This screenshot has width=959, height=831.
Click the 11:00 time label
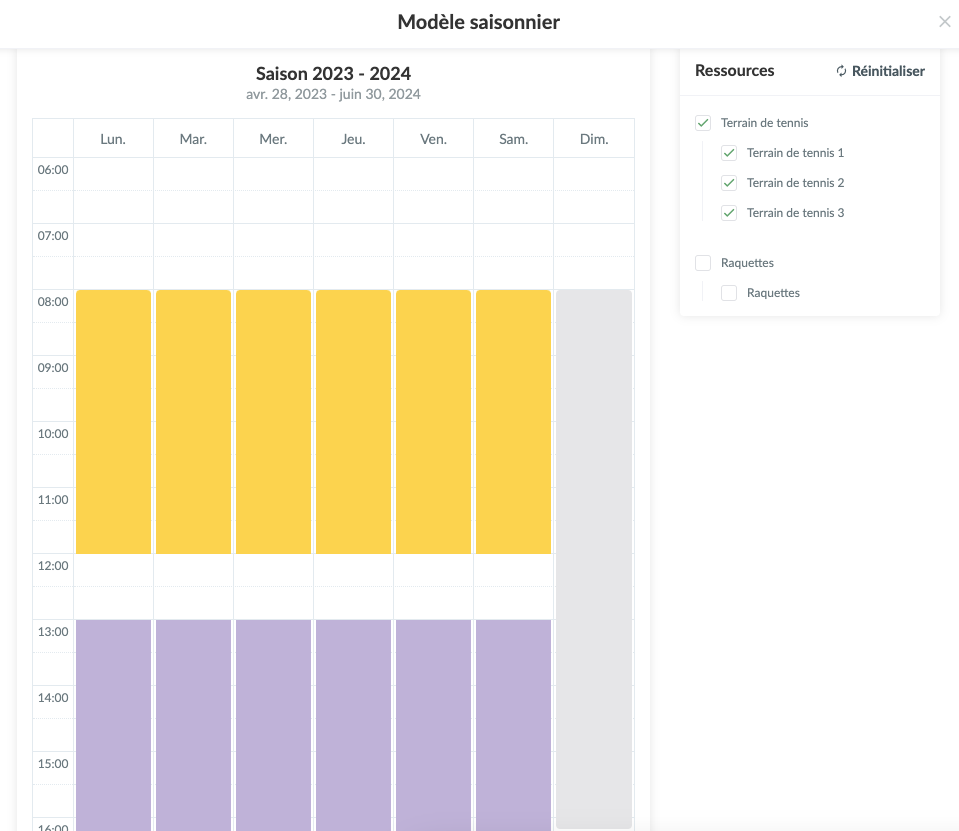[x=53, y=500]
